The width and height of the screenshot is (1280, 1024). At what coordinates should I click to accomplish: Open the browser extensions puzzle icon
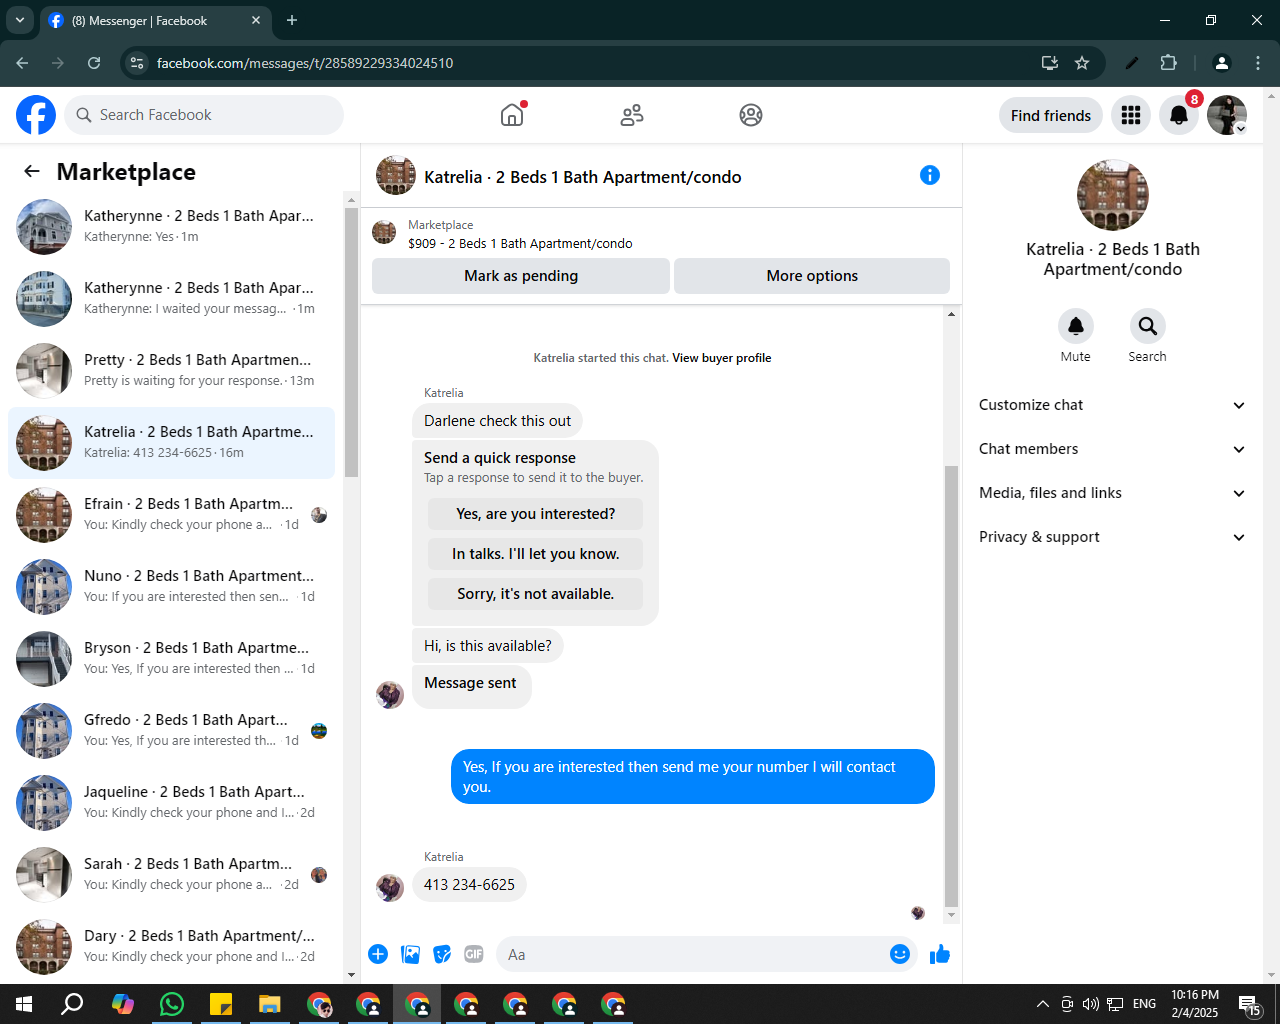point(1168,63)
